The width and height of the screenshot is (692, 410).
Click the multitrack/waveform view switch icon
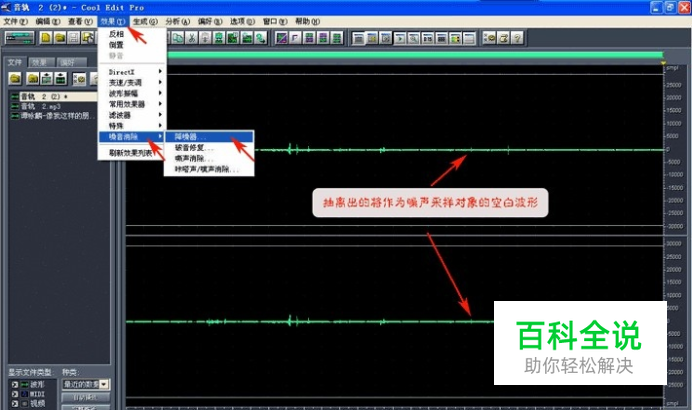(x=19, y=38)
